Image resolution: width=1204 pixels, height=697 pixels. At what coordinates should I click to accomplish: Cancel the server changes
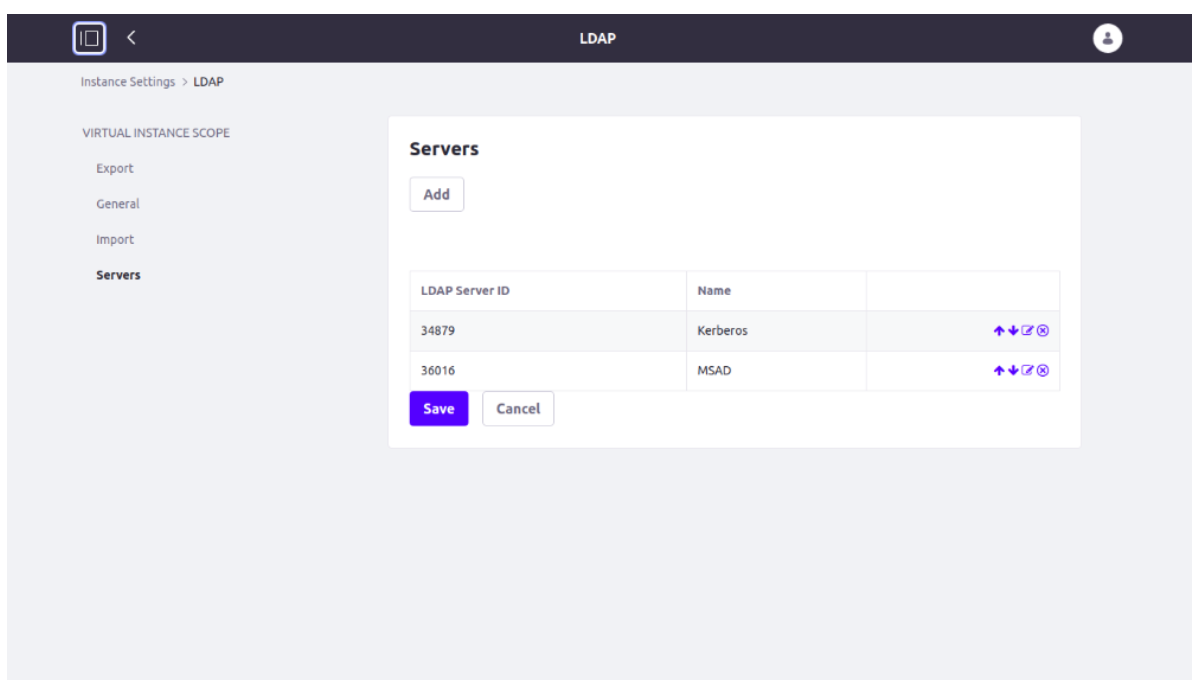click(x=518, y=409)
